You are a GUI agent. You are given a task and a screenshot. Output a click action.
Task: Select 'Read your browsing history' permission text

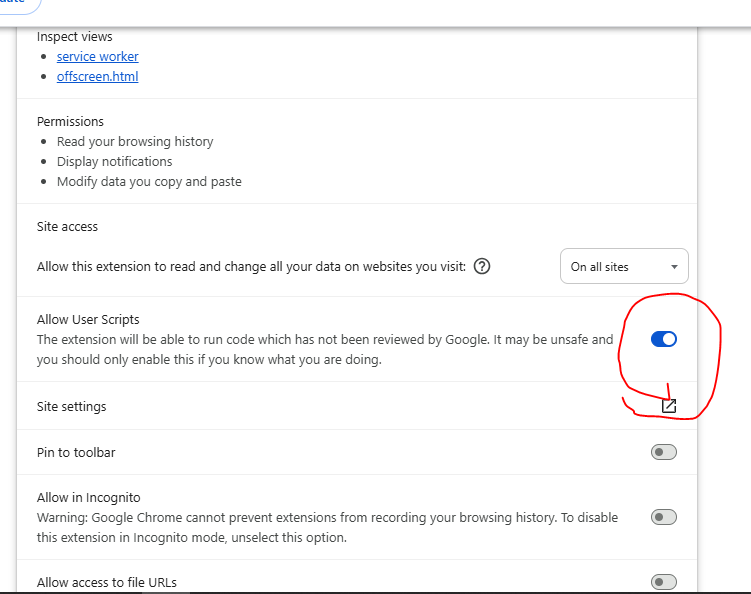[x=135, y=142]
